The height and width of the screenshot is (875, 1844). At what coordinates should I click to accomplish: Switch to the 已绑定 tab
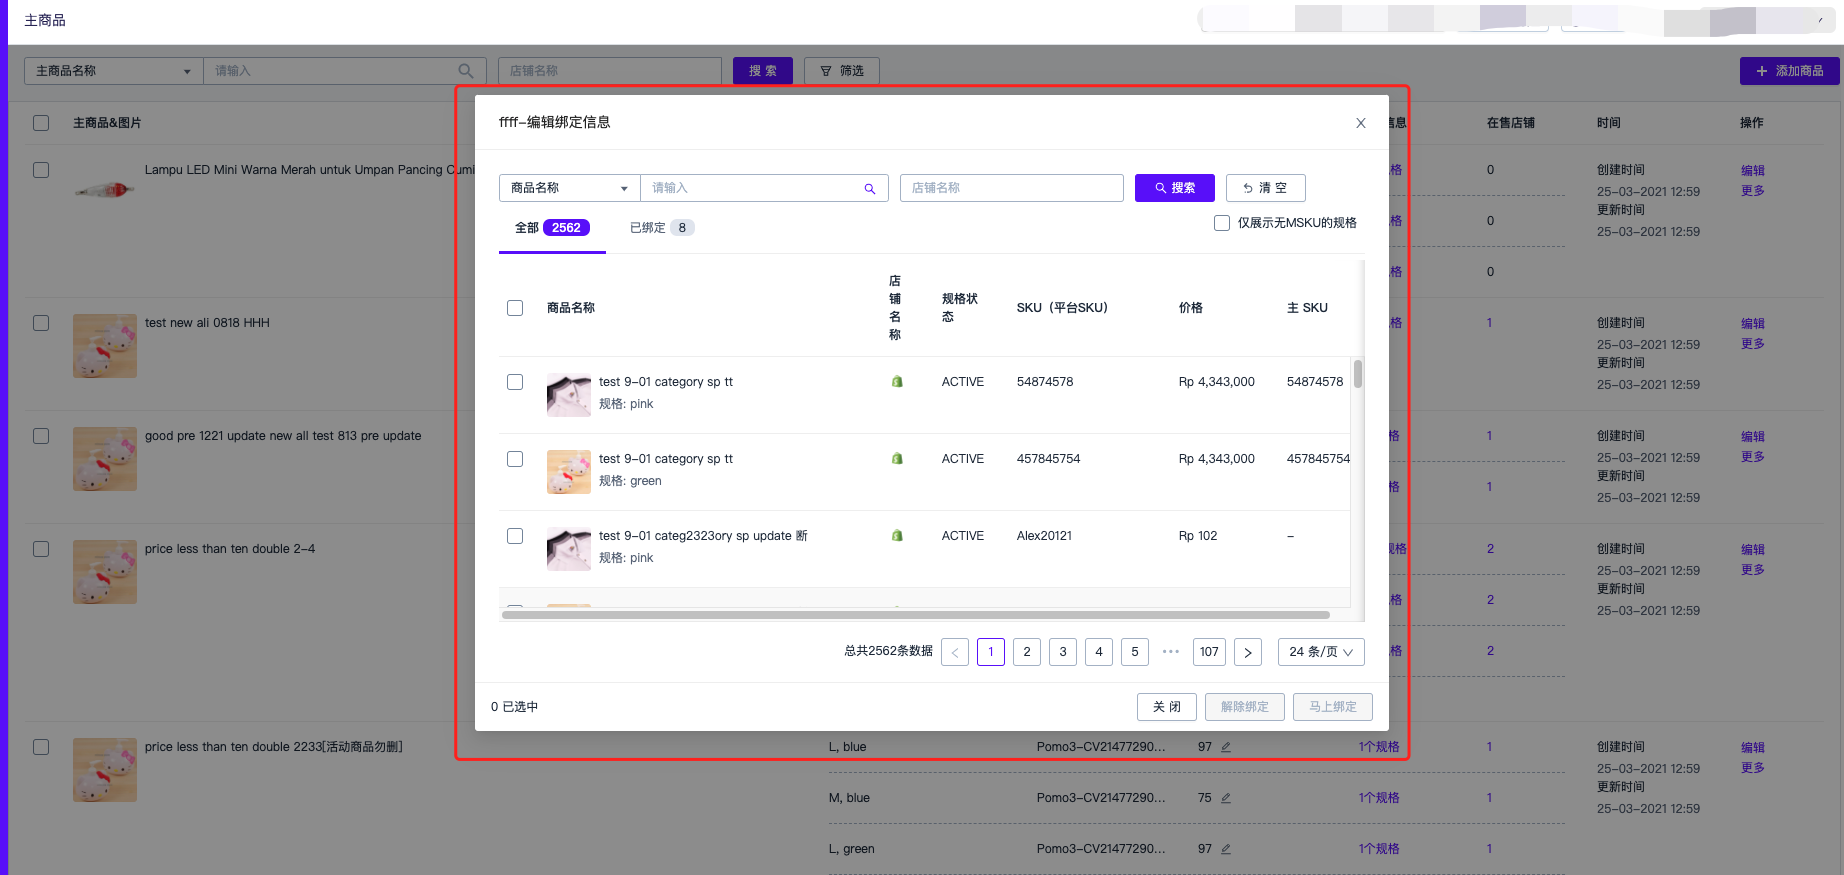pyautogui.click(x=660, y=228)
